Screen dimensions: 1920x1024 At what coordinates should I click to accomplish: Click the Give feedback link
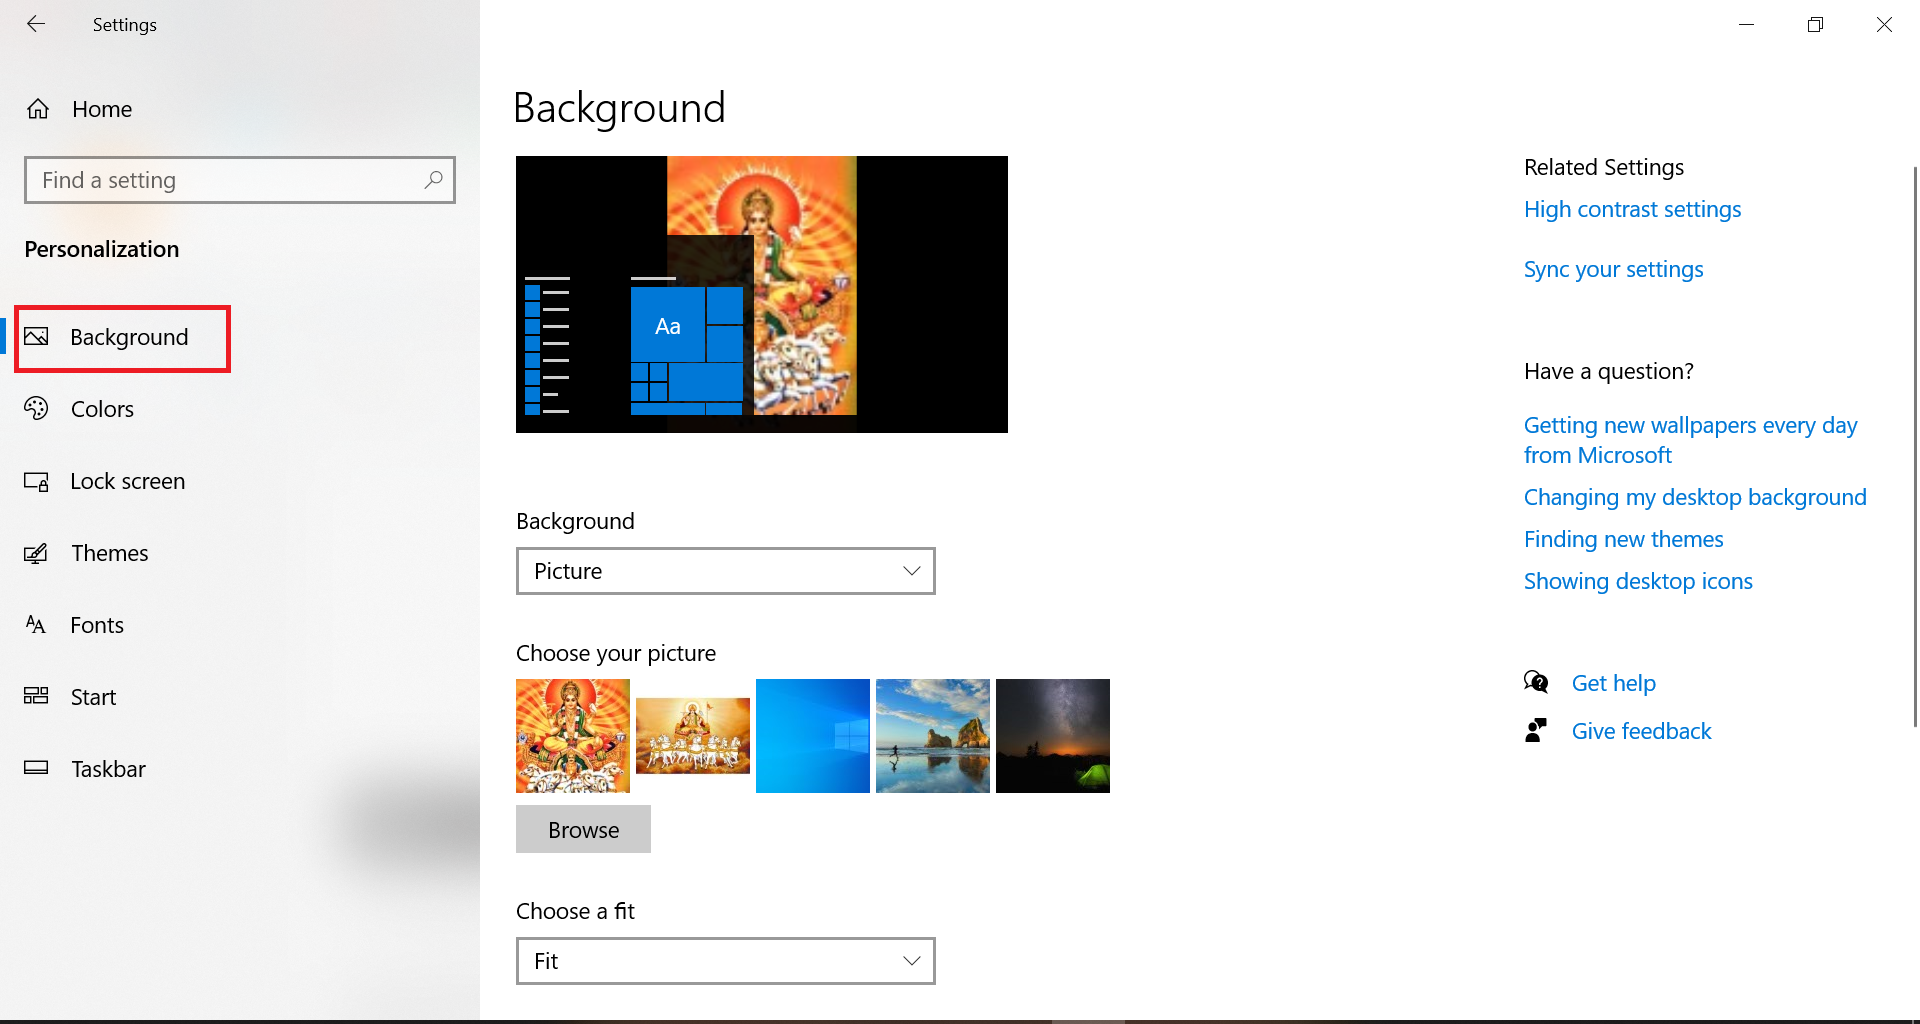pyautogui.click(x=1641, y=731)
